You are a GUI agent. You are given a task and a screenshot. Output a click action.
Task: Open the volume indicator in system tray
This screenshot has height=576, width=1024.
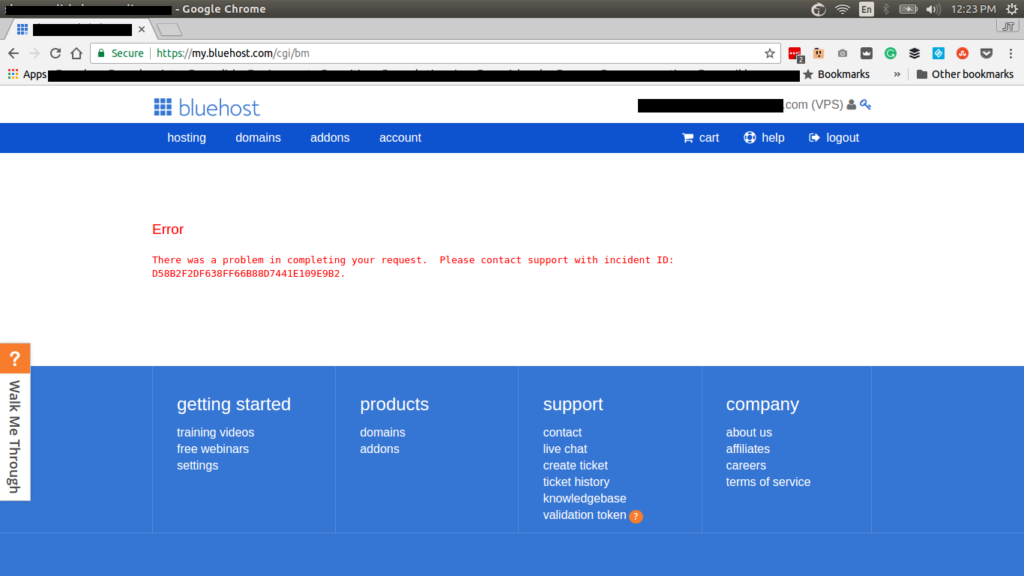933,9
